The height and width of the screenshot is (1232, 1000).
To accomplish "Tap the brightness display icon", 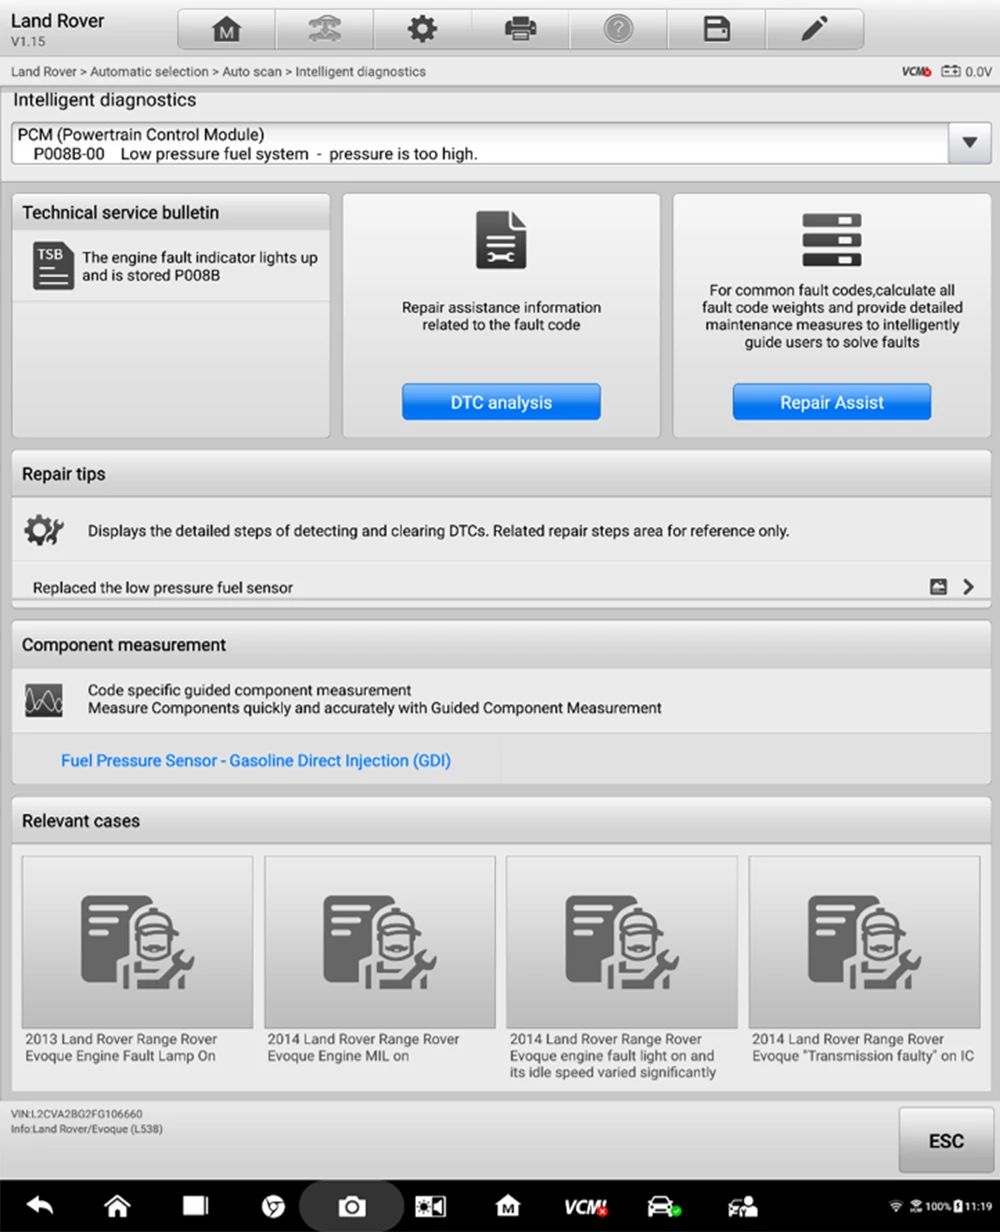I will (430, 1207).
